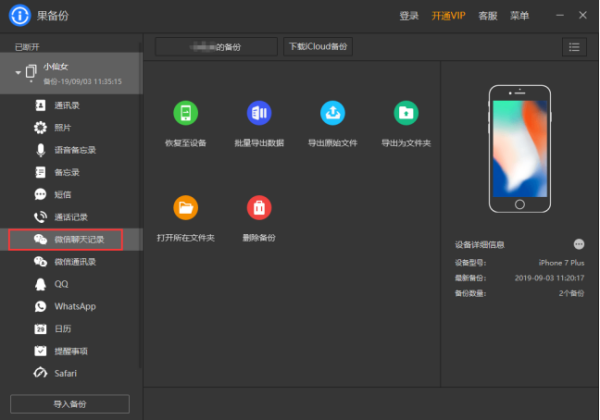Open the Safari compass icon
This screenshot has width=600, height=420.
pos(40,373)
